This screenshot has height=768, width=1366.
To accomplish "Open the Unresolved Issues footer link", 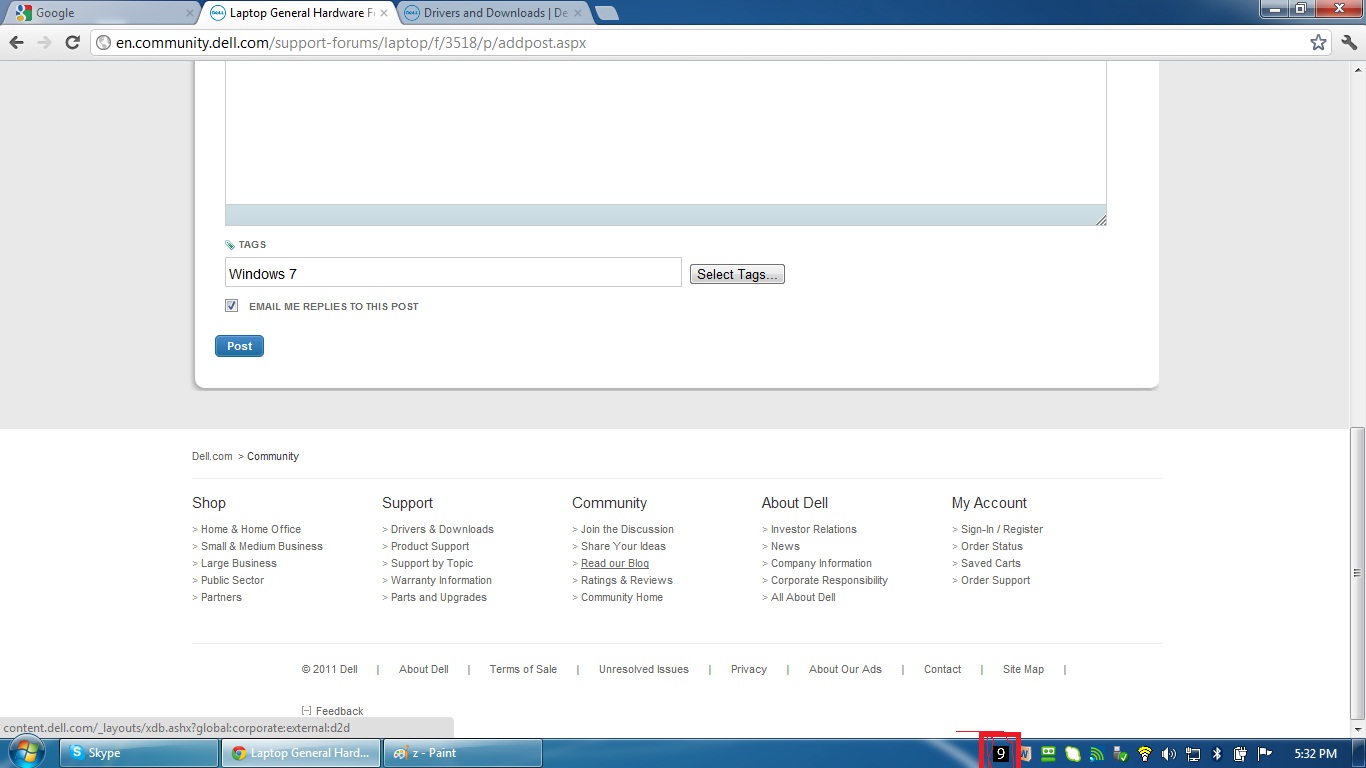I will [x=644, y=669].
